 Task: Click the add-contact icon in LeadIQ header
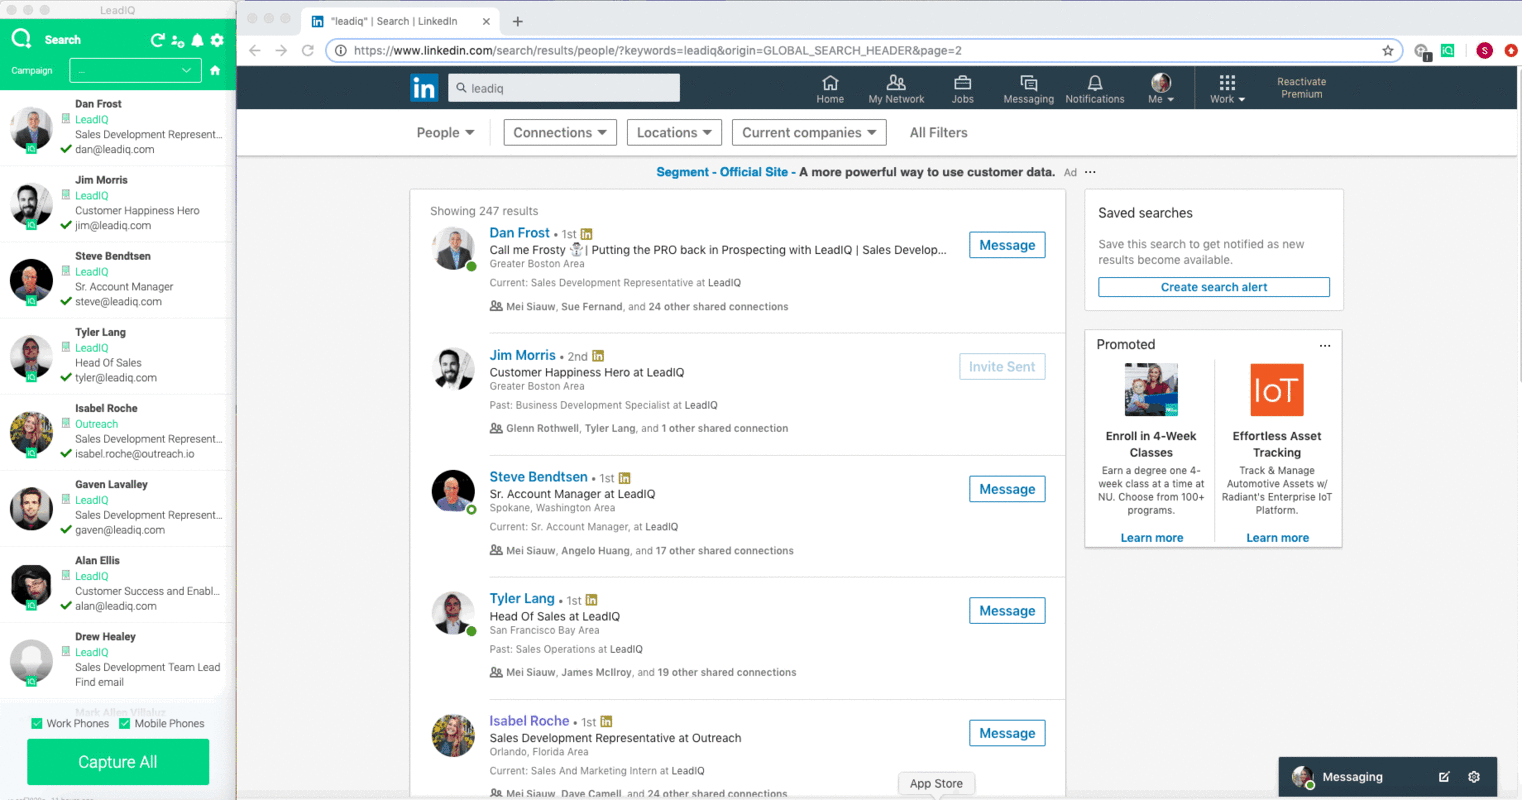177,41
